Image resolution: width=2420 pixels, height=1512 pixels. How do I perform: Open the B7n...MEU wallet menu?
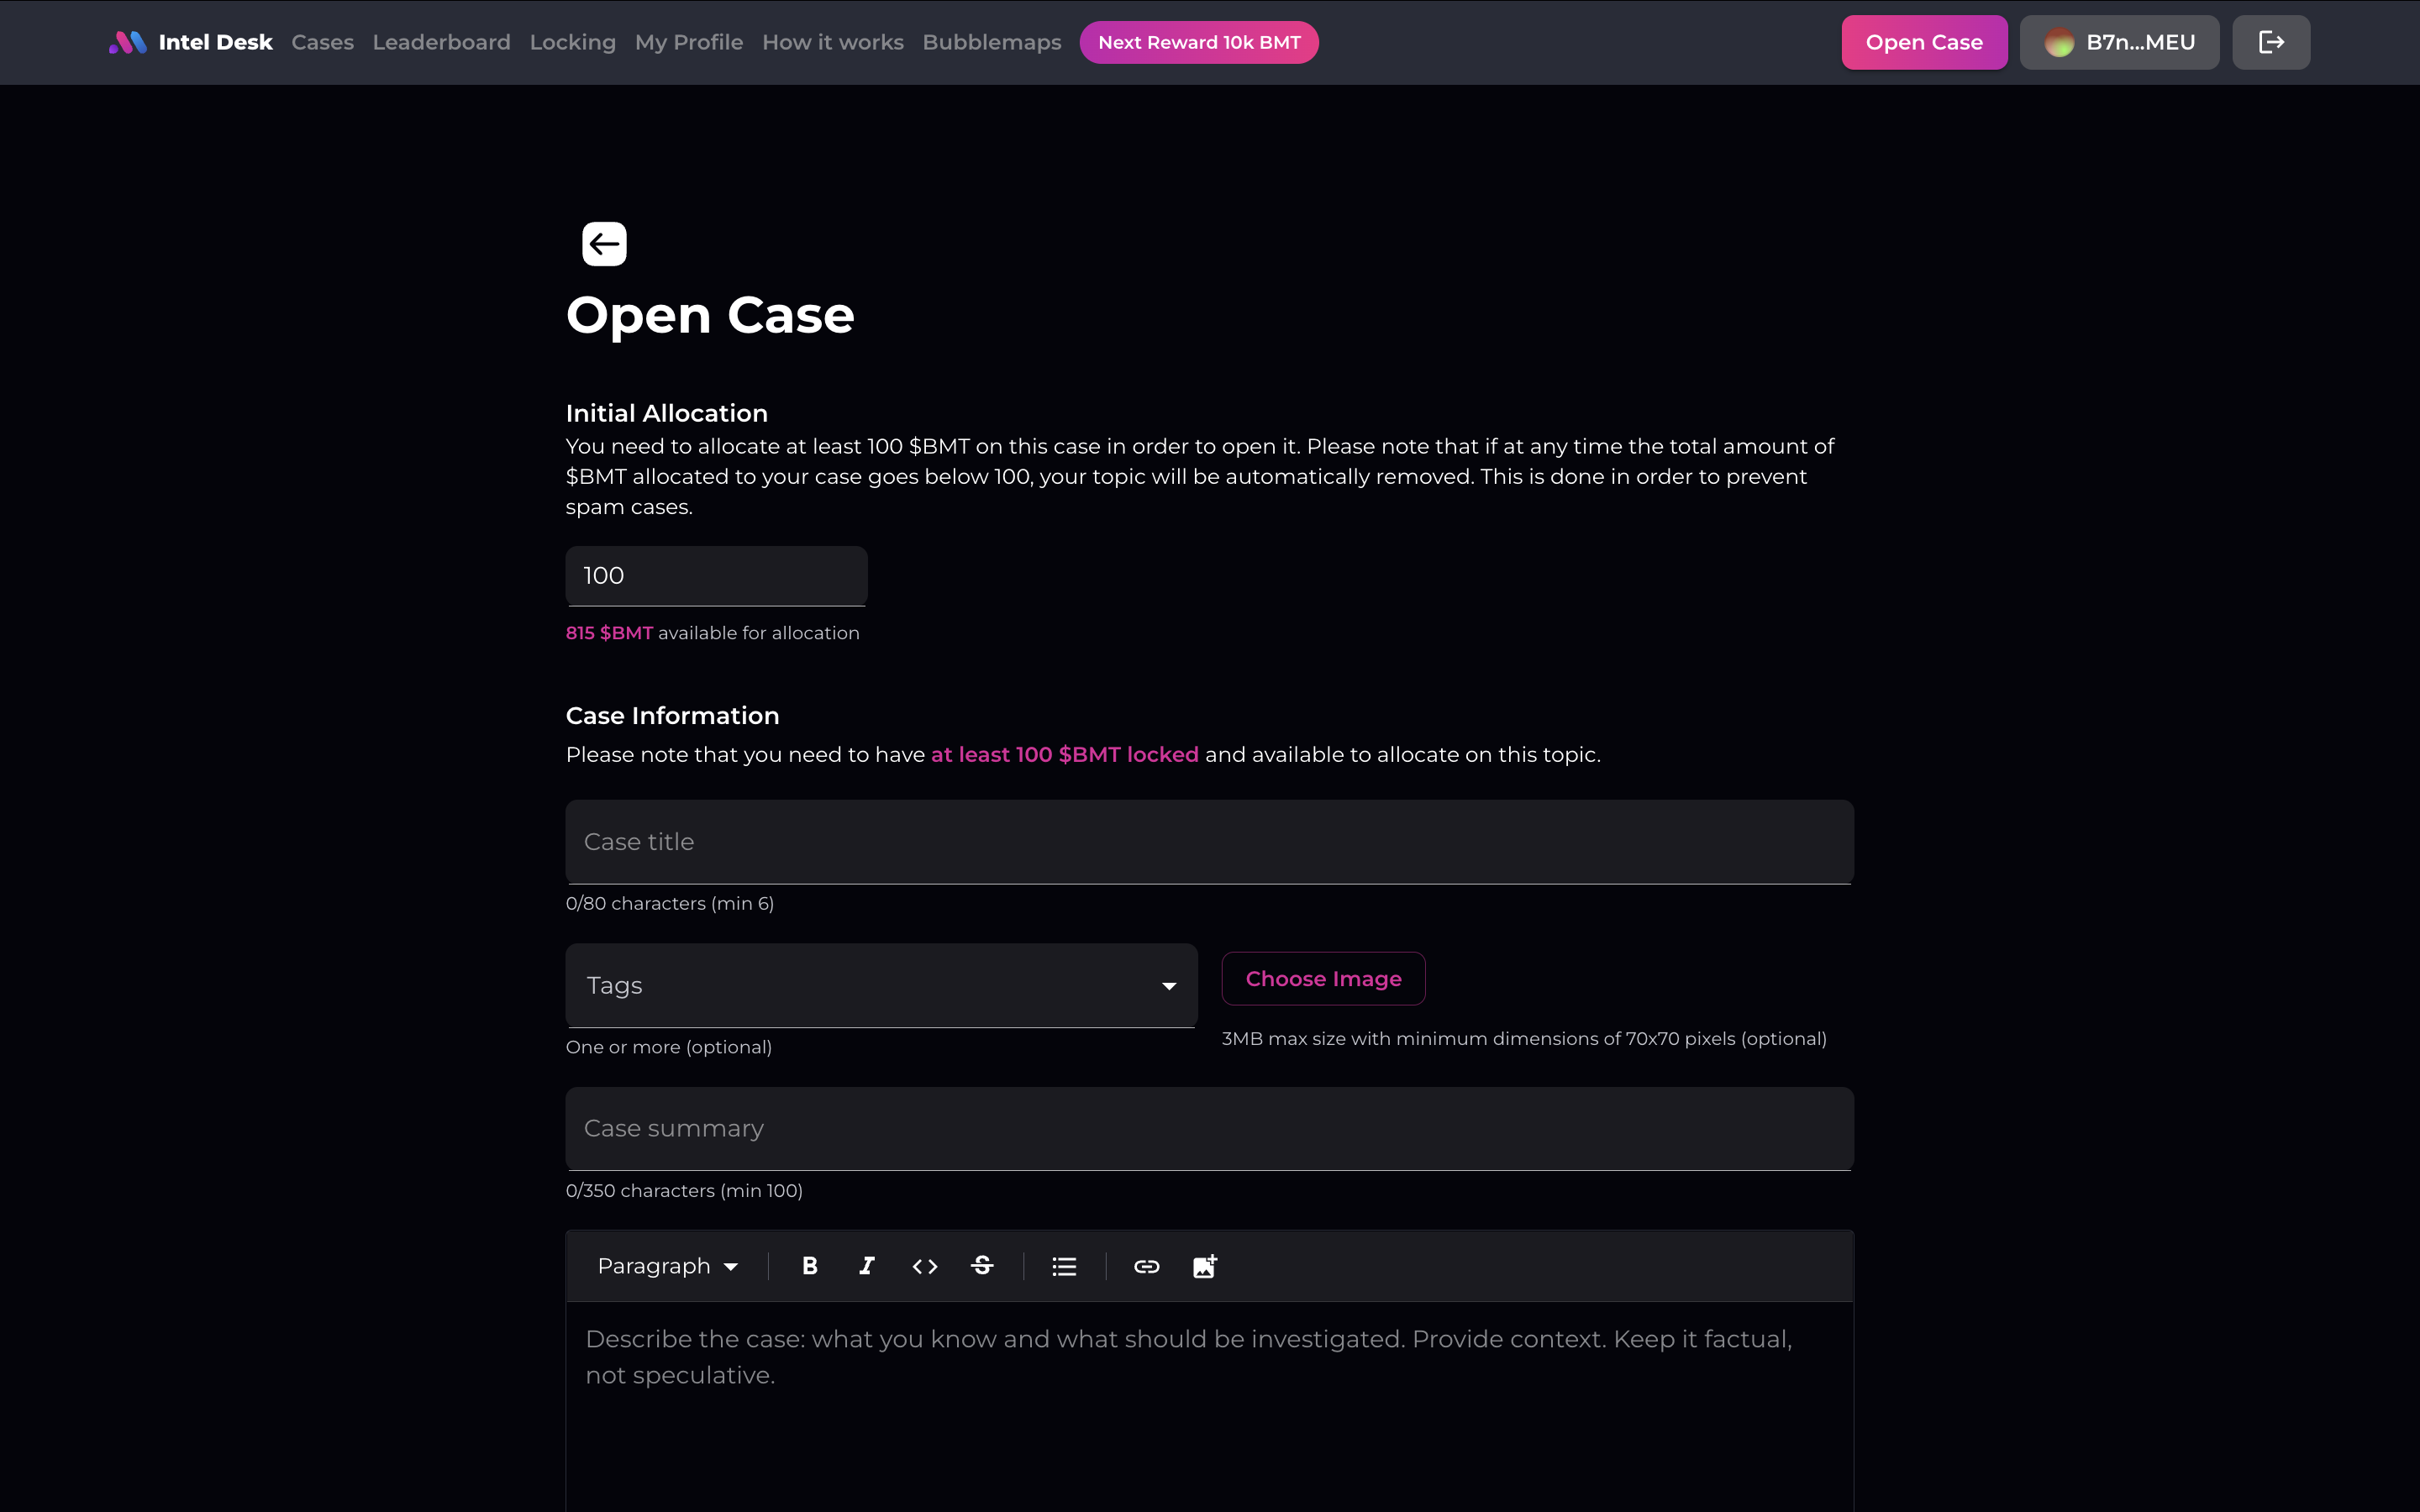click(x=2119, y=42)
